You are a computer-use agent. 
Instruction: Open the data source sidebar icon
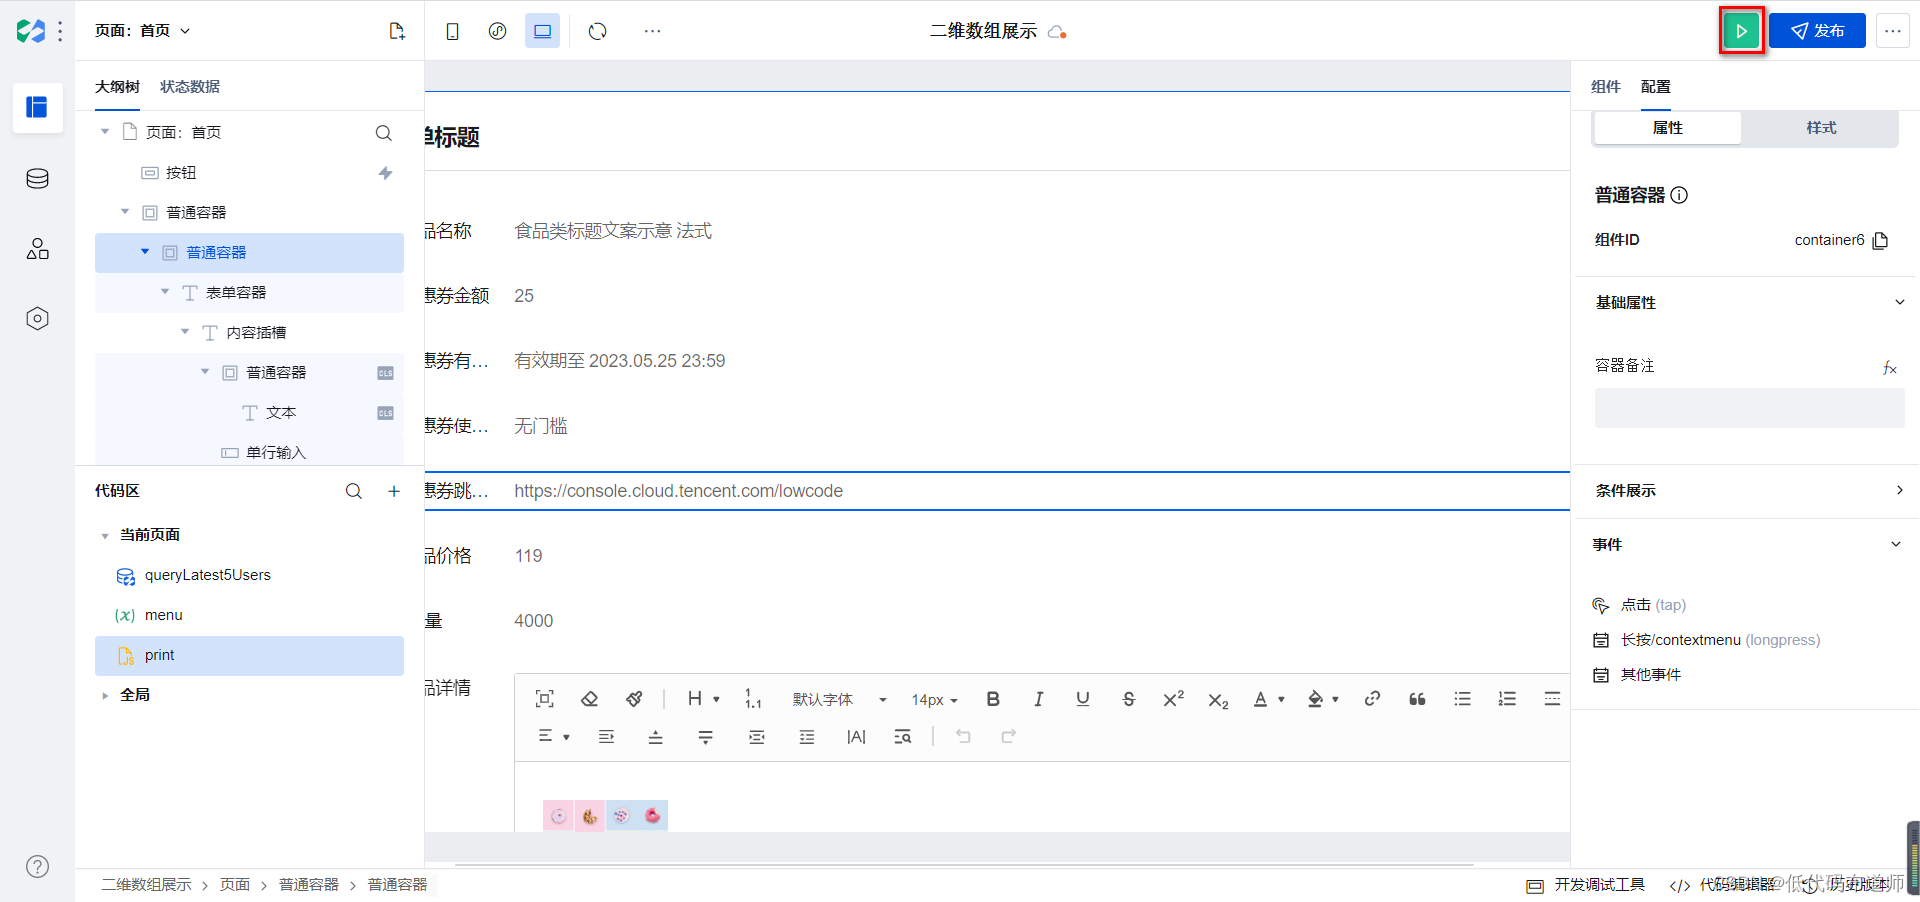[37, 178]
